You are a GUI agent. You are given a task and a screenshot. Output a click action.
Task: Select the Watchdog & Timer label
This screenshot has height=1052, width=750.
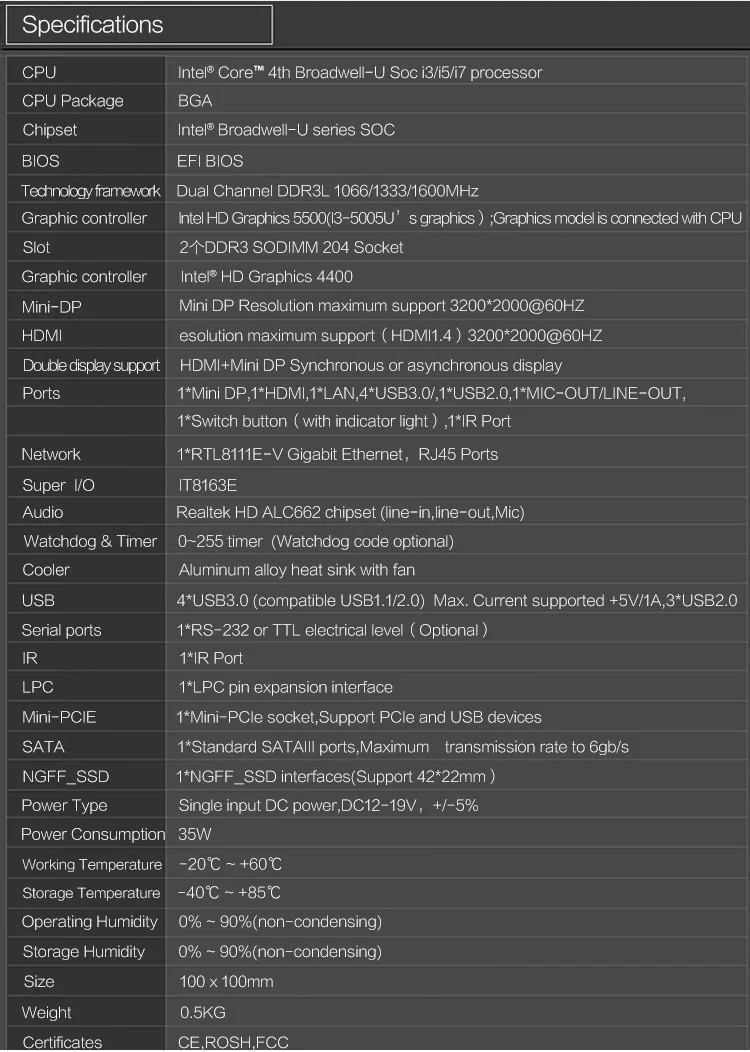pyautogui.click(x=90, y=541)
